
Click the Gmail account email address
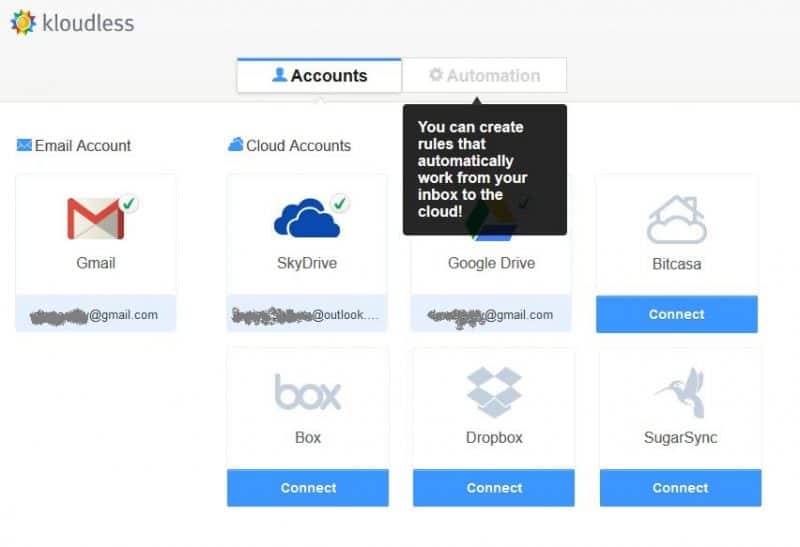(95, 315)
